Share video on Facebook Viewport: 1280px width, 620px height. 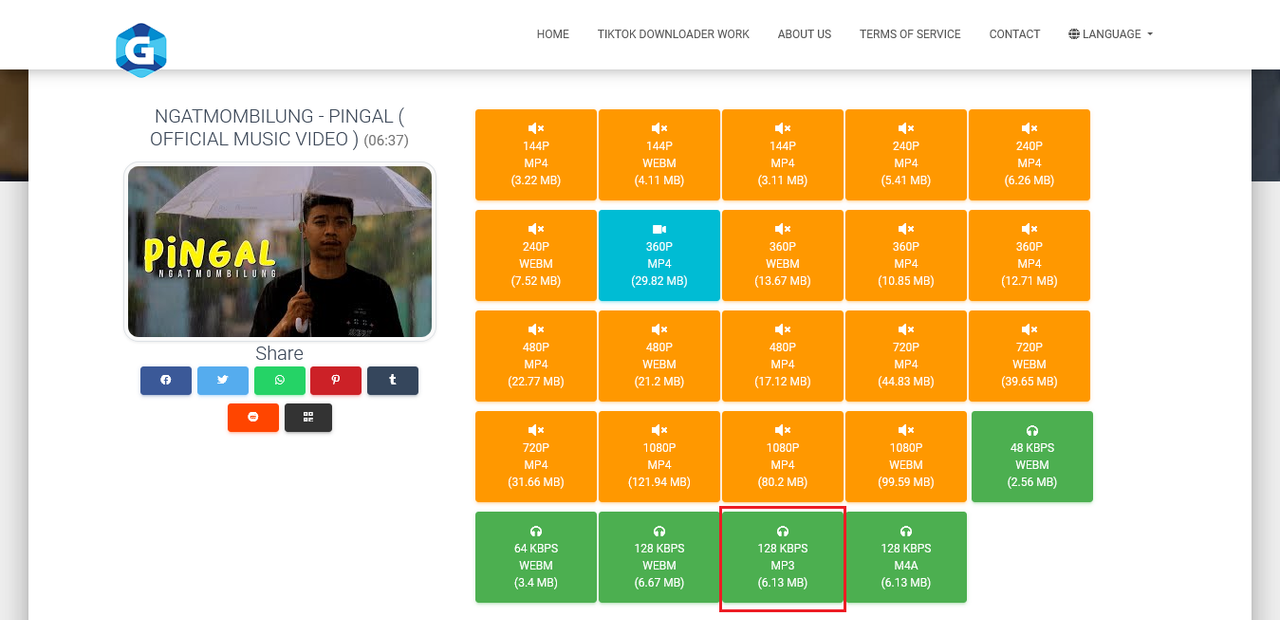point(166,380)
